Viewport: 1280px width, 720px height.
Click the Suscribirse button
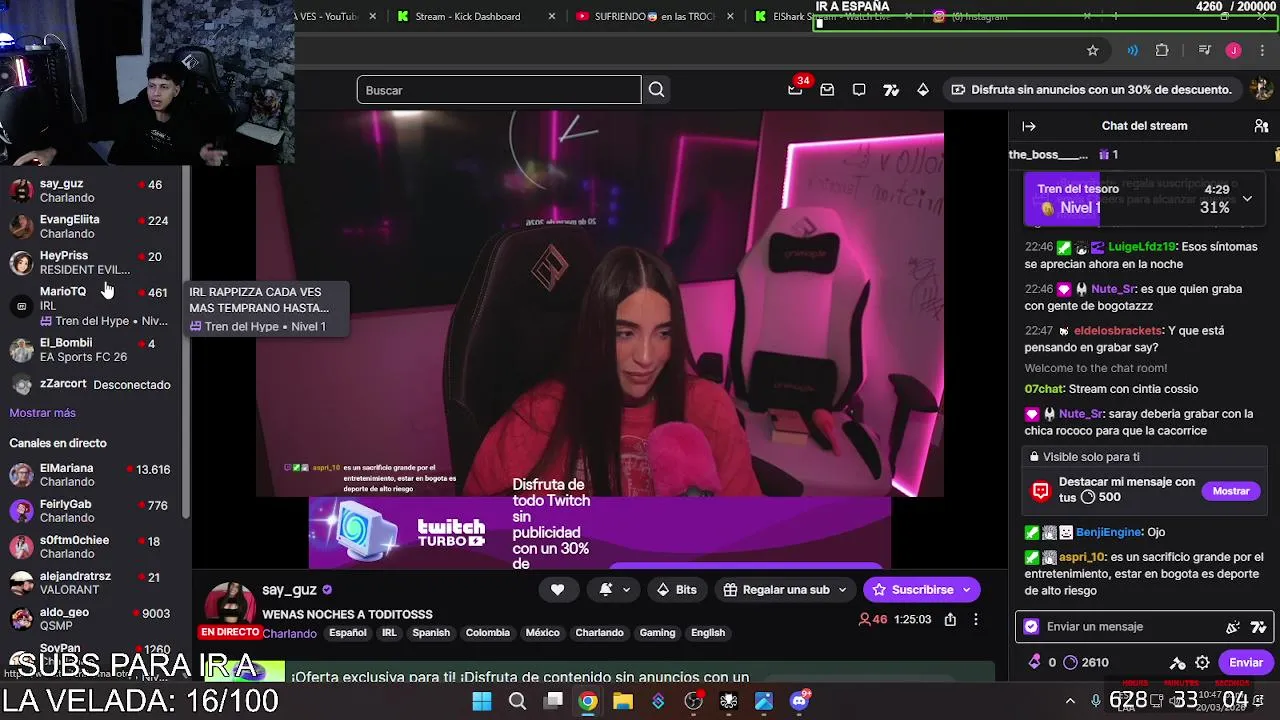pyautogui.click(x=922, y=590)
